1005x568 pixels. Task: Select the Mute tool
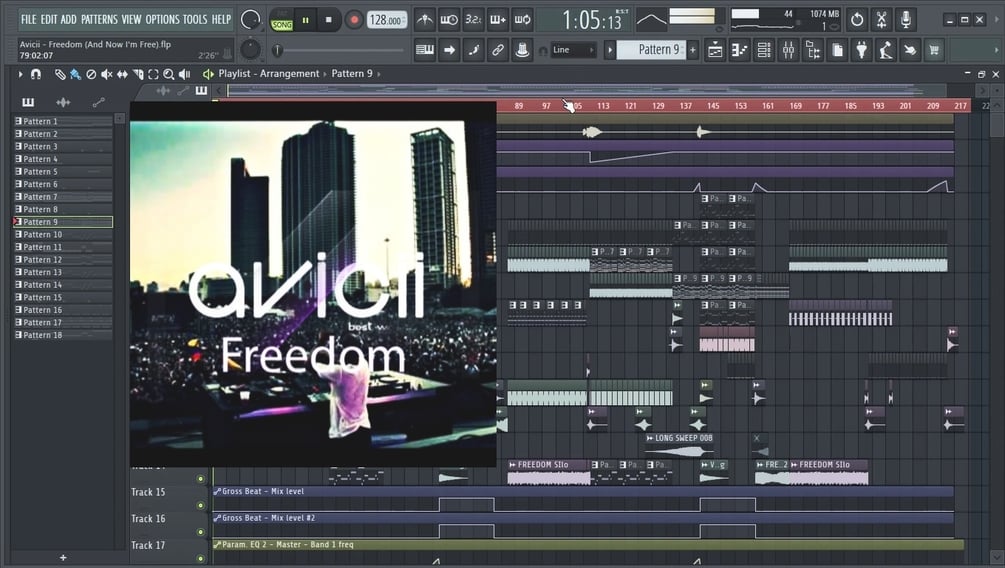(106, 74)
